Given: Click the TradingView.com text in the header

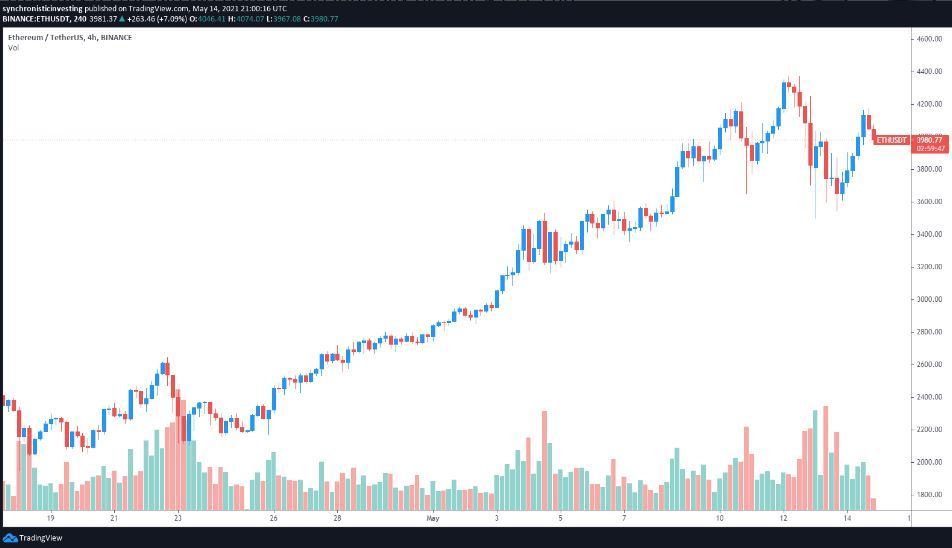Looking at the screenshot, I should [x=154, y=8].
